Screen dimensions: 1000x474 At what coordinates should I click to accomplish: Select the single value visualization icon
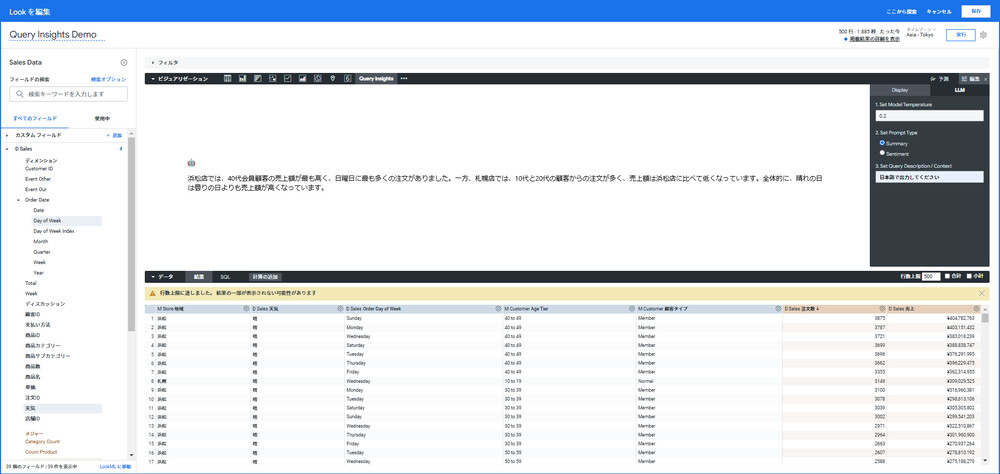click(x=347, y=78)
